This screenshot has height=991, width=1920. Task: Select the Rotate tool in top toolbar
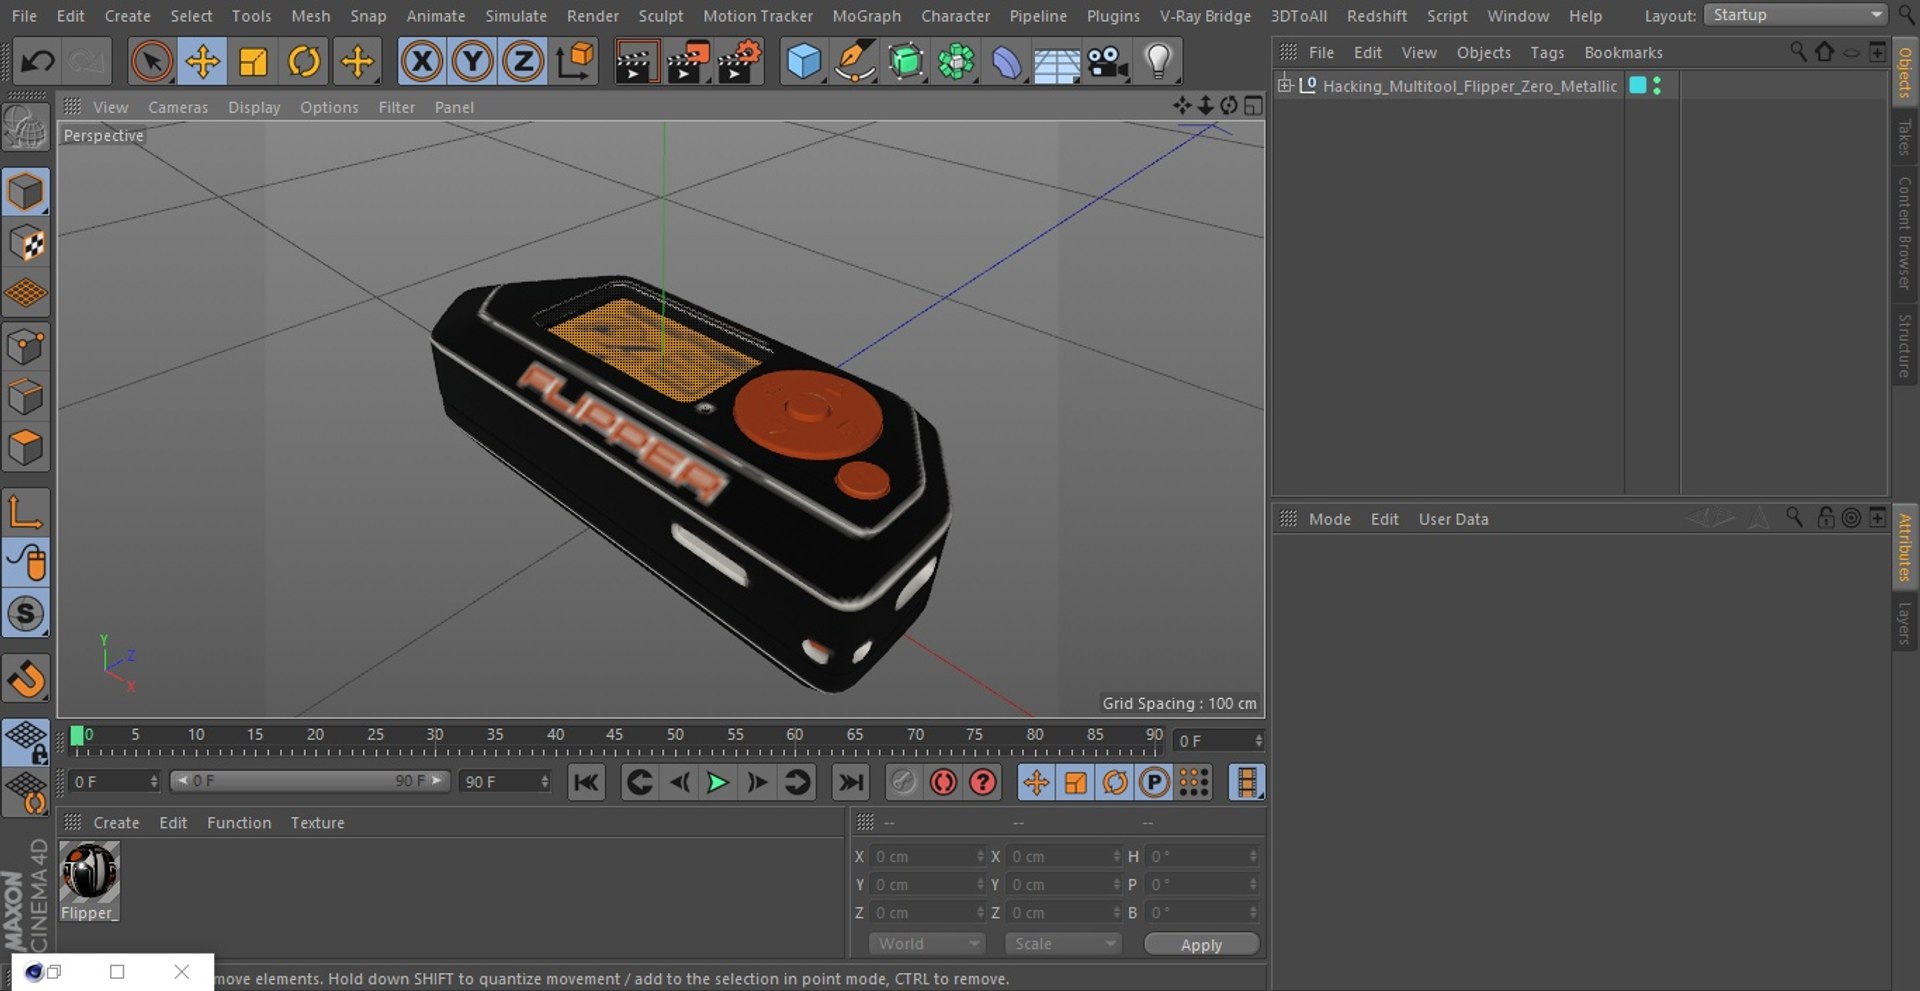(304, 62)
